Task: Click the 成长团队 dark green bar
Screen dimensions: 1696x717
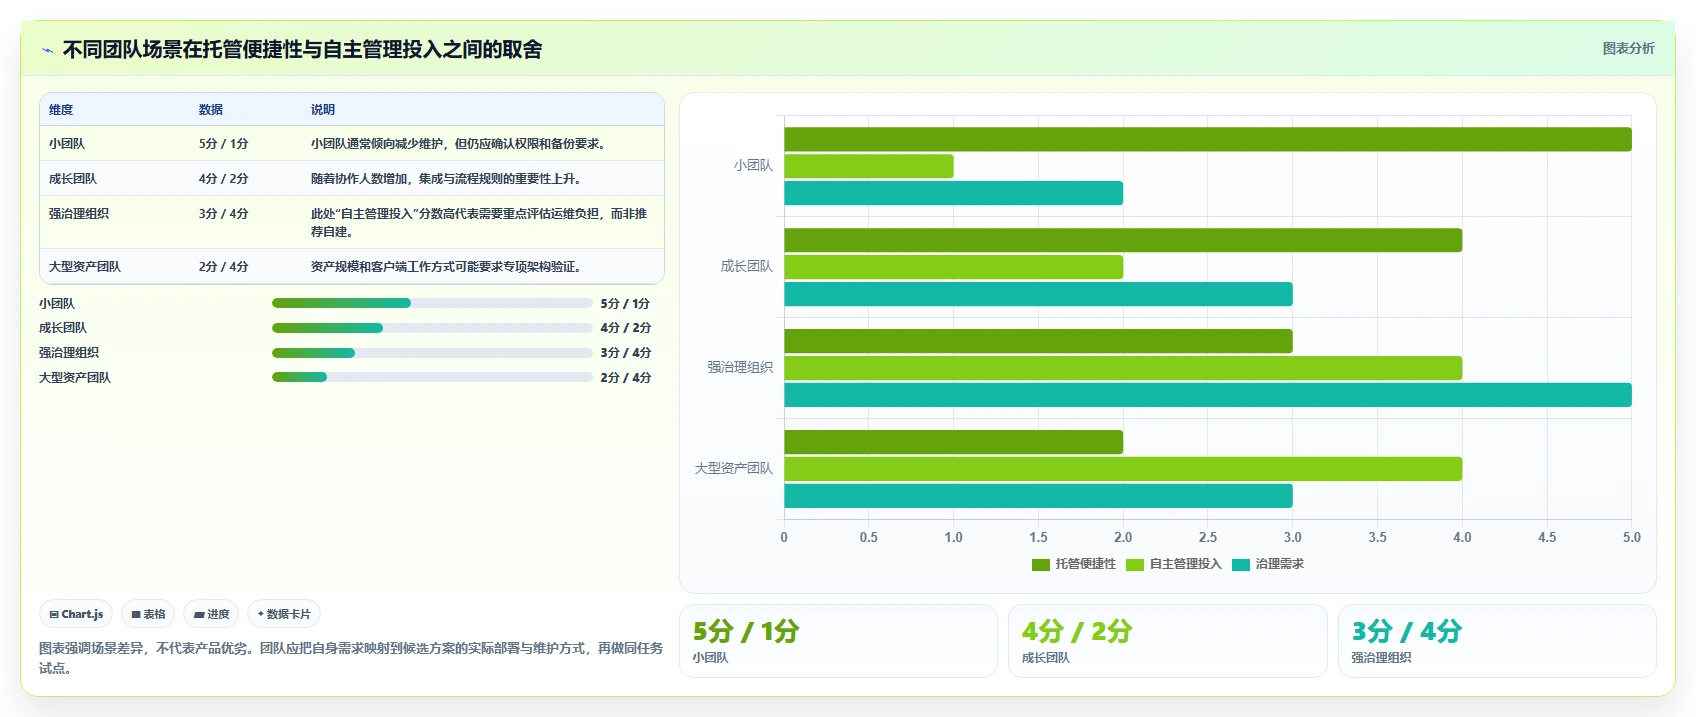Action: click(x=1123, y=240)
